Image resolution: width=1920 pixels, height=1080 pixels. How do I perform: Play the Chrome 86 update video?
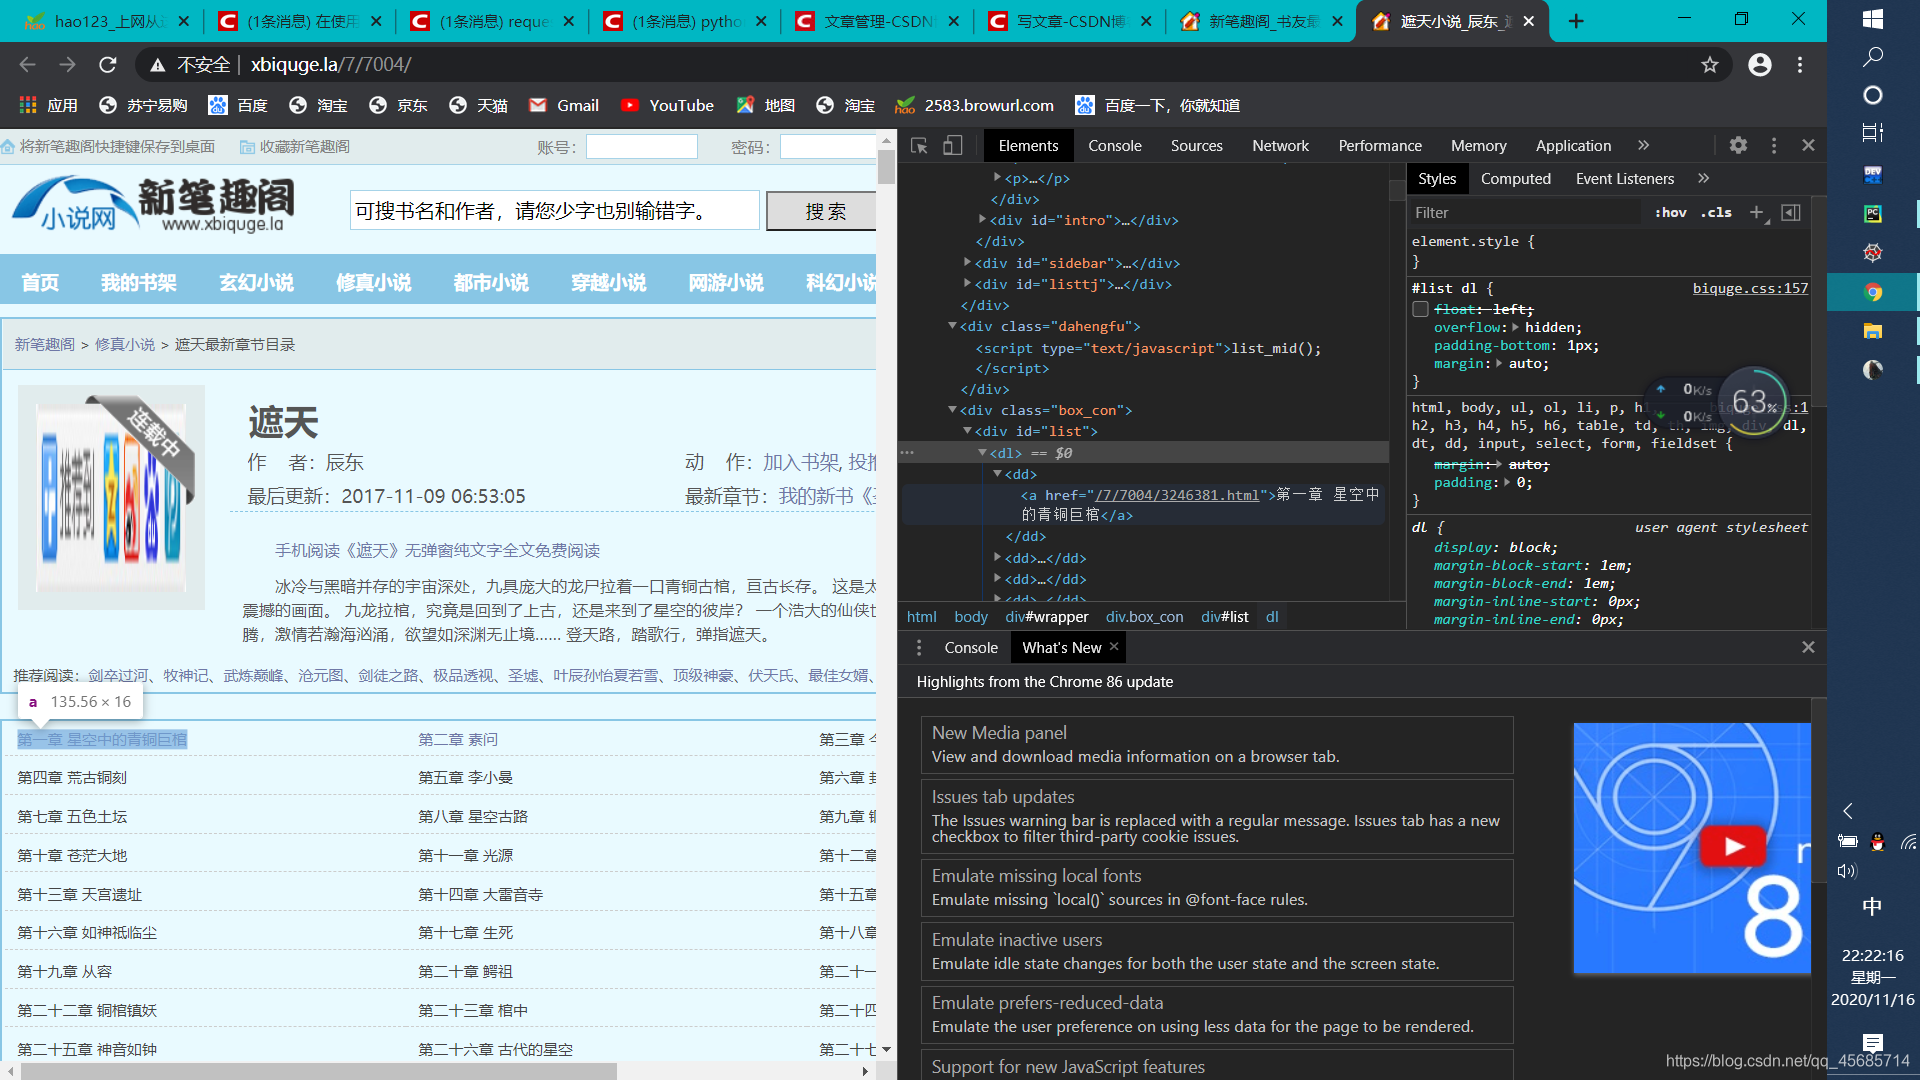tap(1733, 847)
